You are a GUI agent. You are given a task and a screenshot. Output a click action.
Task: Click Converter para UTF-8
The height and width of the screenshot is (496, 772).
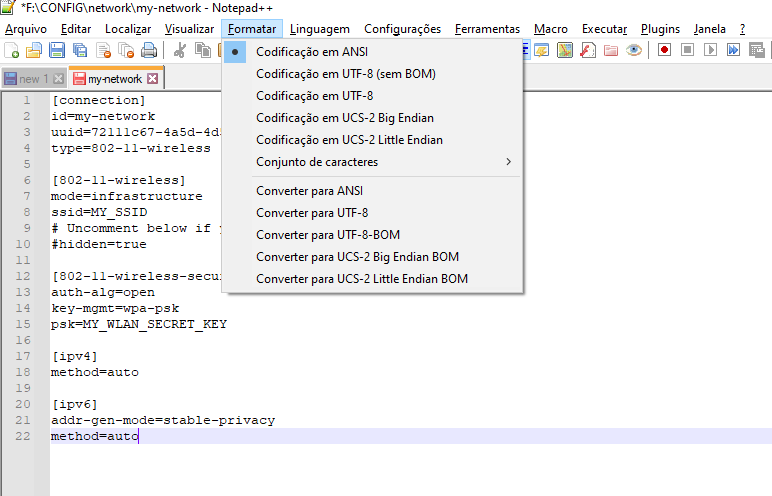373,213
